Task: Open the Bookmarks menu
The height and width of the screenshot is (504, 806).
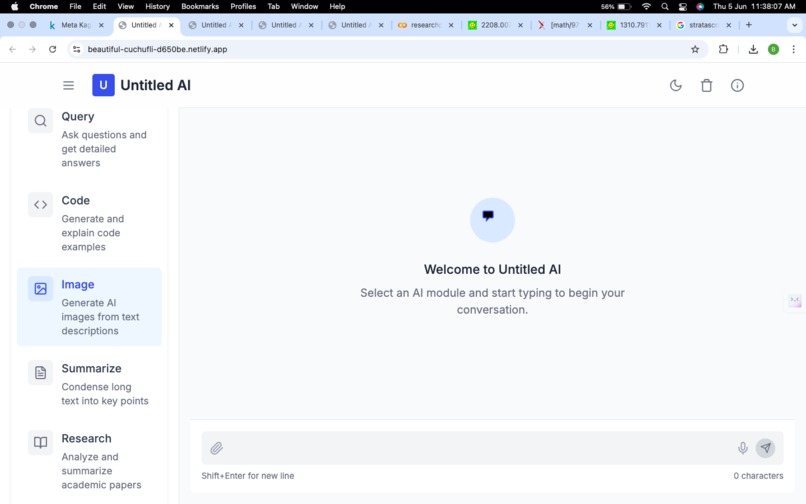Action: coord(200,6)
